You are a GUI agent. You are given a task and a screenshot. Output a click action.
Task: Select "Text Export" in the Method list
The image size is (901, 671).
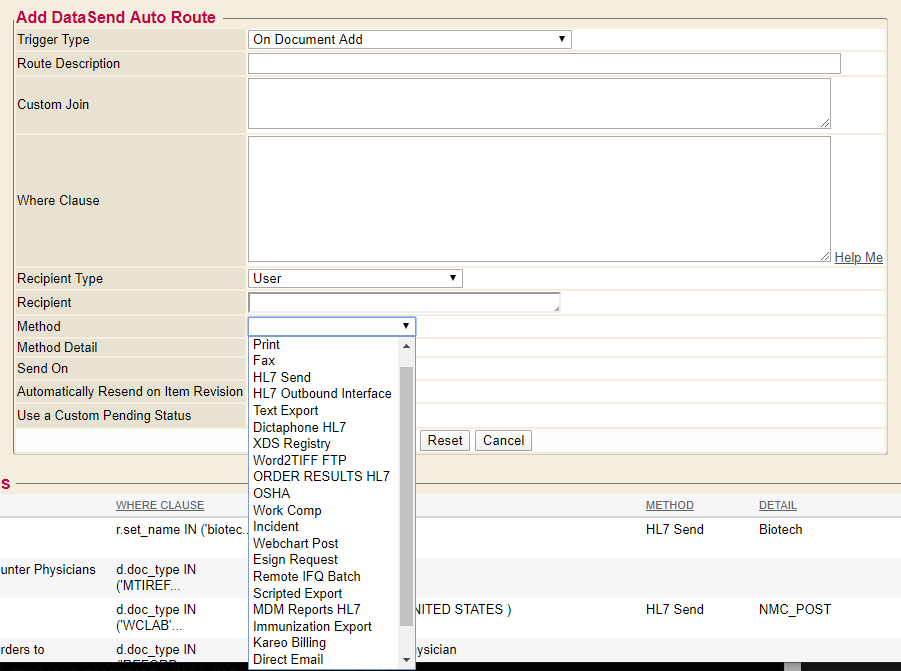tap(285, 410)
